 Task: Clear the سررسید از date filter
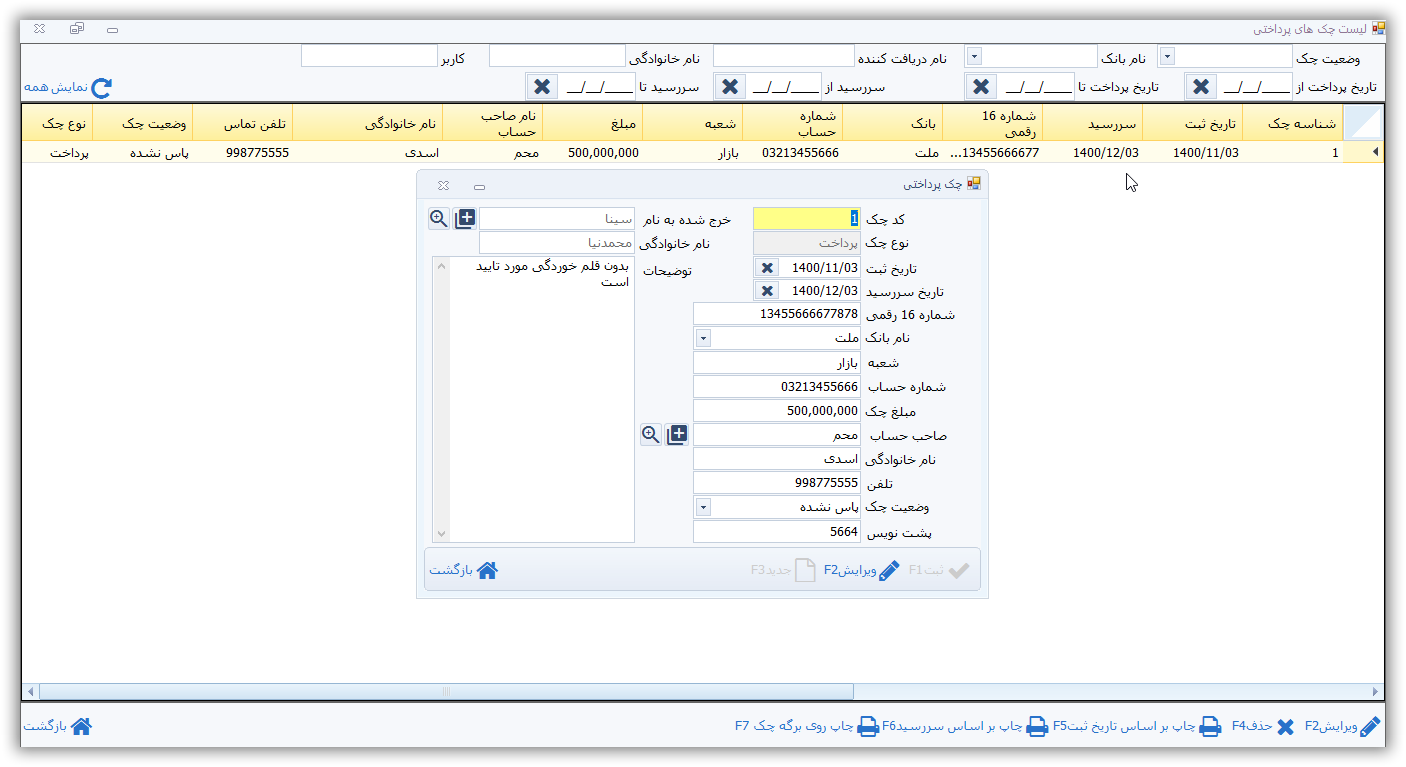pos(730,87)
